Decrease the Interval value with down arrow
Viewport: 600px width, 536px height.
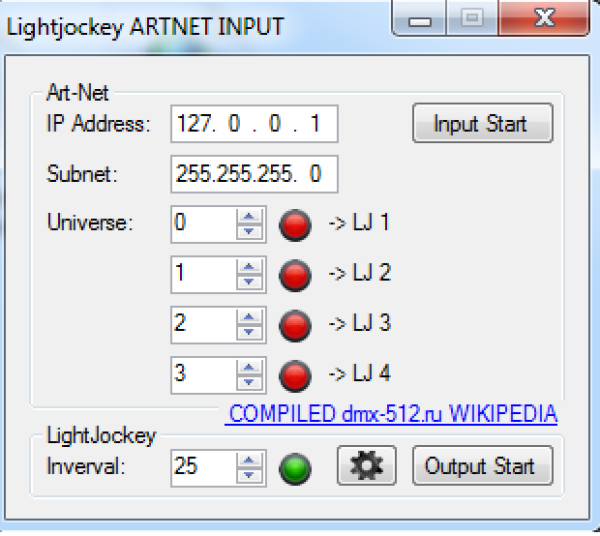point(248,474)
